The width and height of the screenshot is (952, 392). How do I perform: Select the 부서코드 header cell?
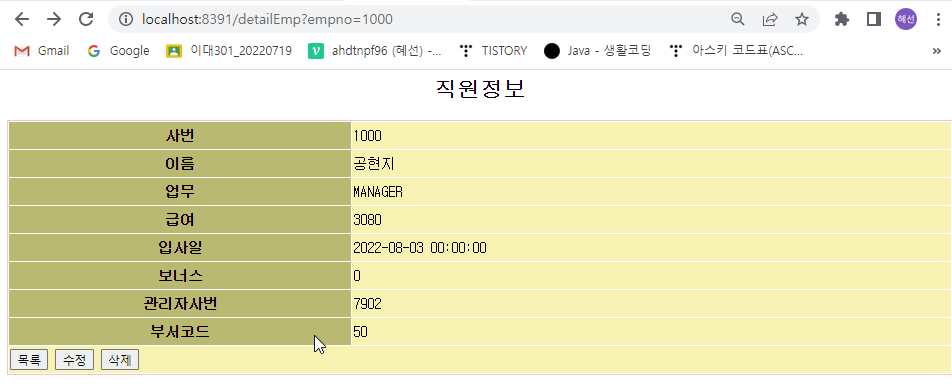pos(180,331)
